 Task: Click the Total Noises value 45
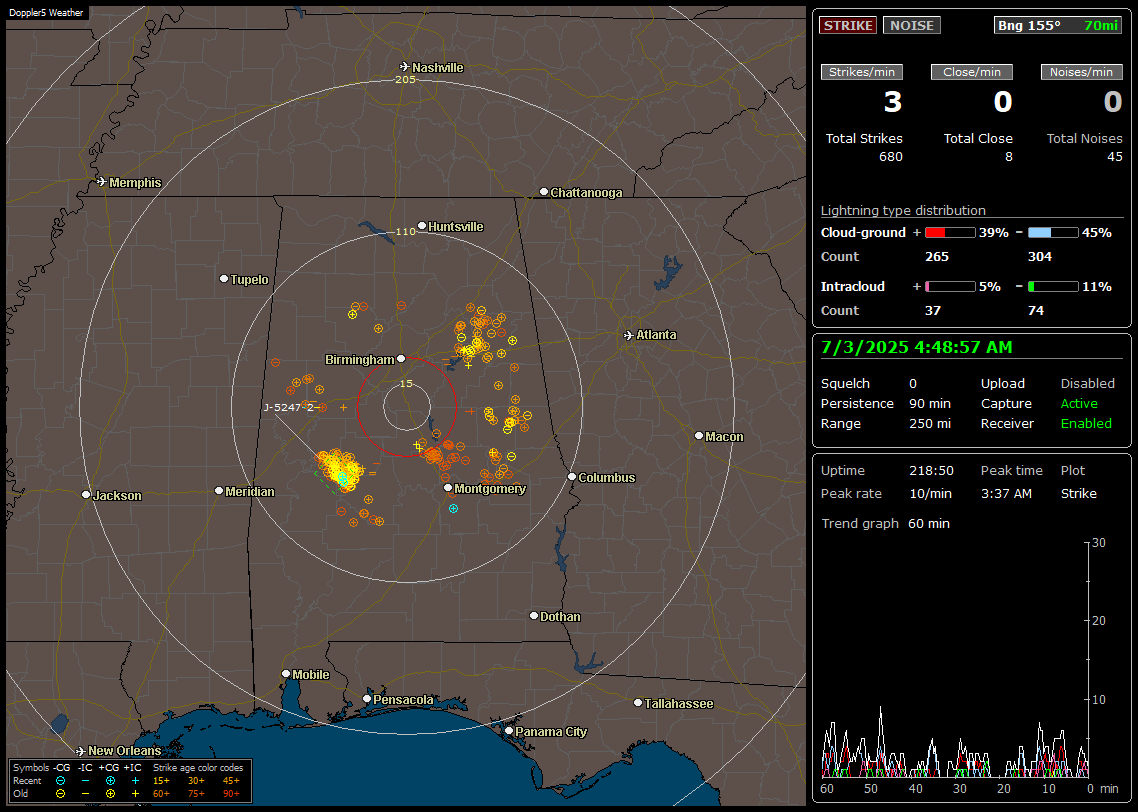[x=1115, y=157]
